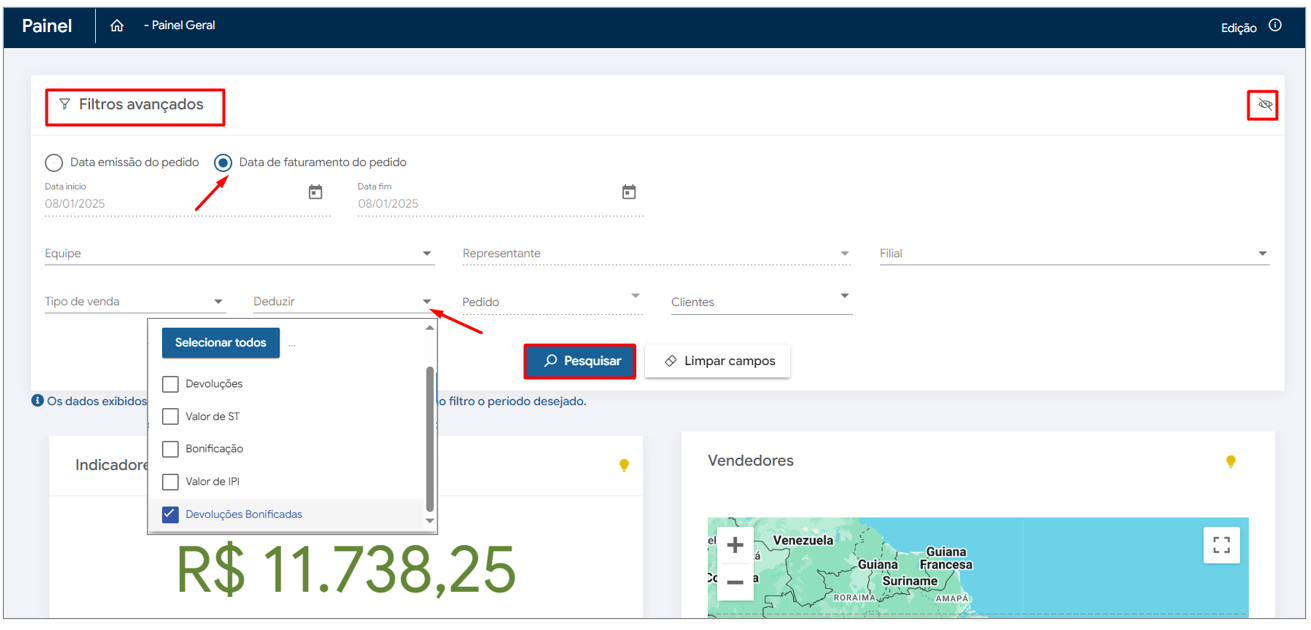Click the info icon beside Edição
This screenshot has height=630, width=1311.
1275,26
